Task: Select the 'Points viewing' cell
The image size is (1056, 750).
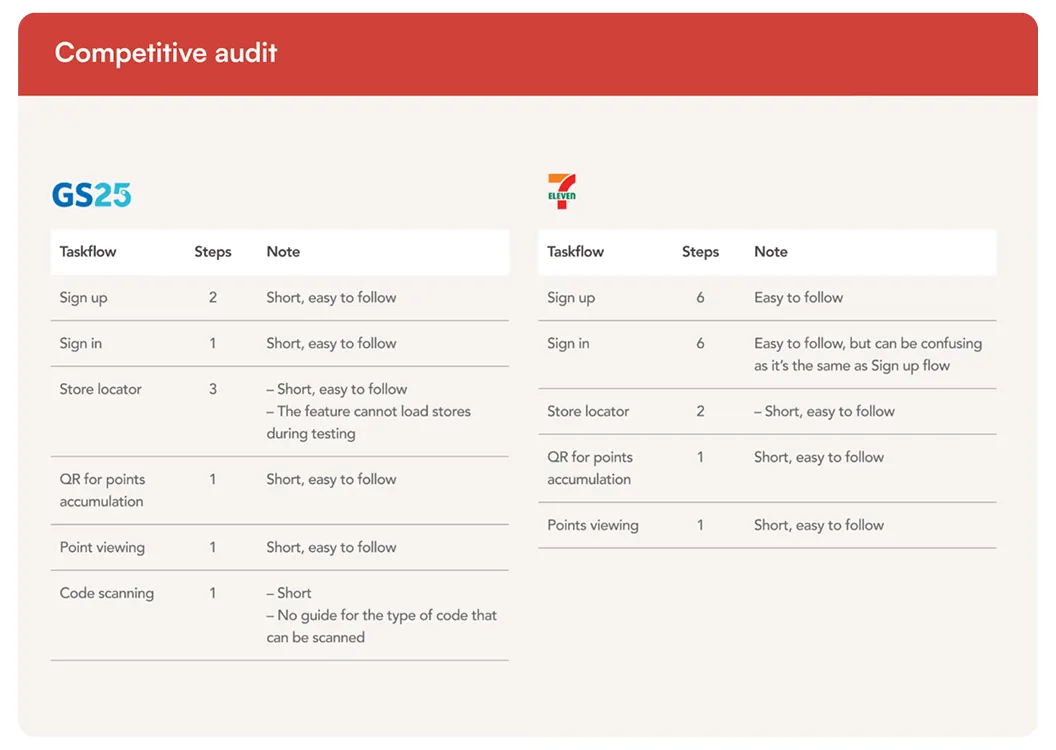Action: point(593,525)
